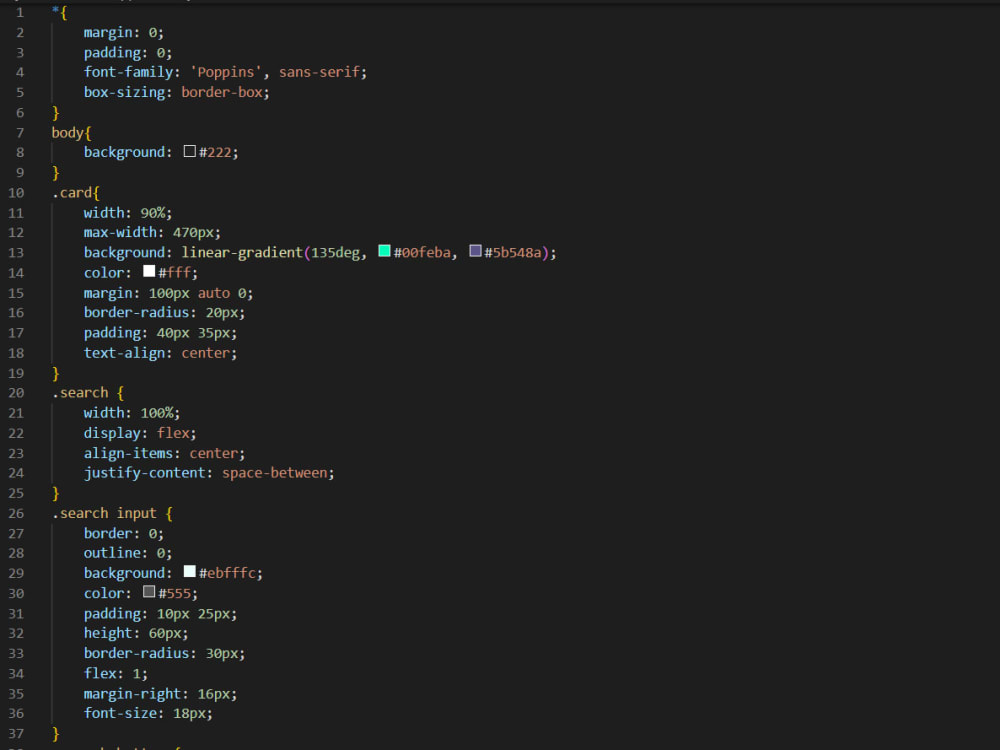
Task: Click the closing brace on line 25
Action: click(x=55, y=494)
